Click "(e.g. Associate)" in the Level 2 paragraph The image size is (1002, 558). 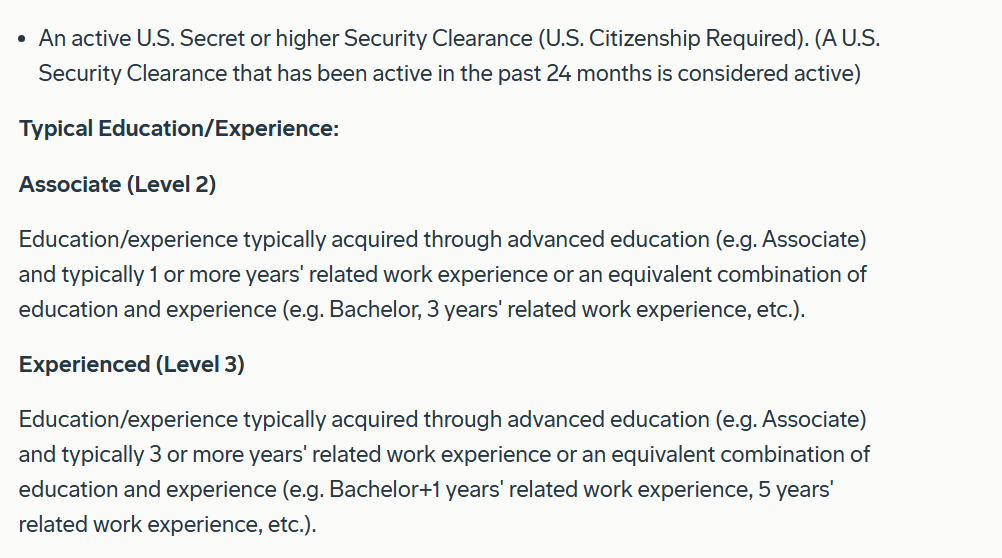pyautogui.click(x=790, y=240)
